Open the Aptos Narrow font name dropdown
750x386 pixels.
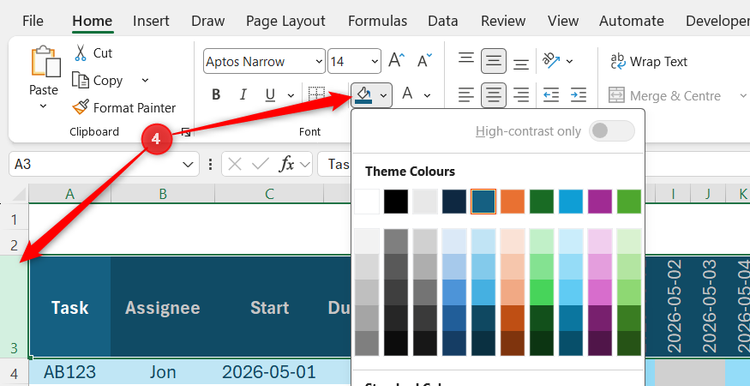pyautogui.click(x=319, y=61)
